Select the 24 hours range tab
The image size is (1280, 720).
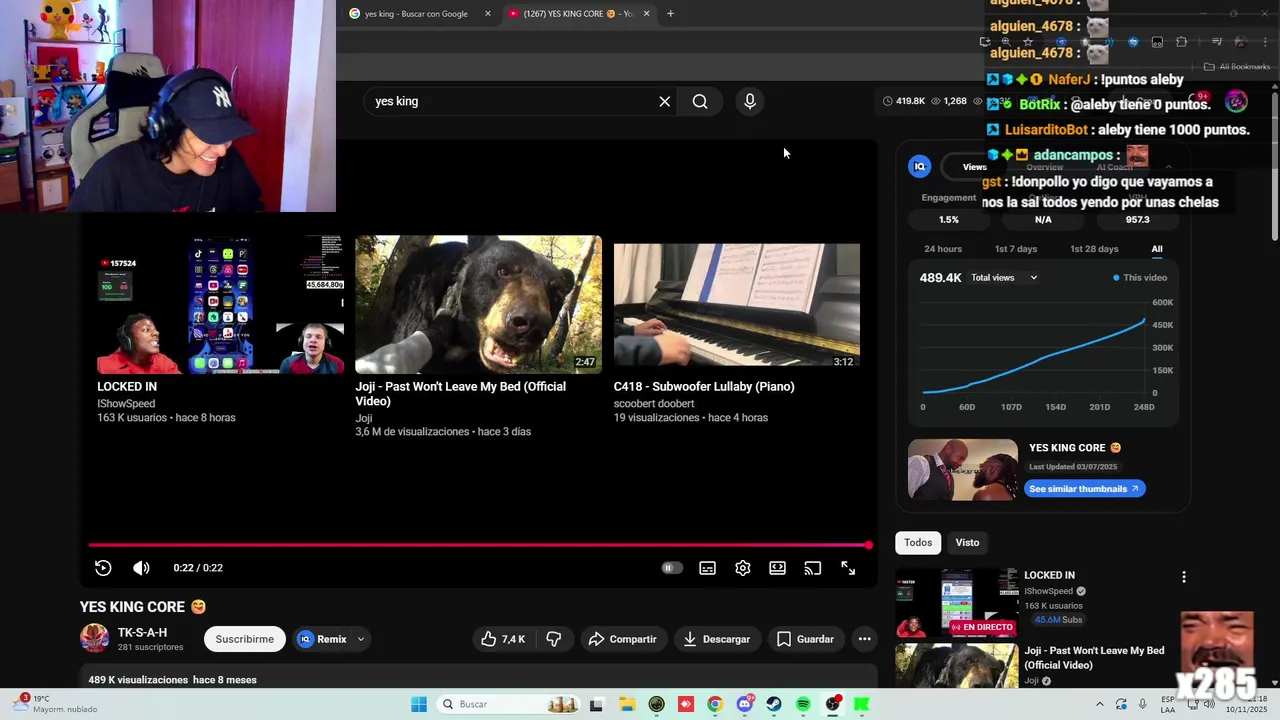coord(943,249)
